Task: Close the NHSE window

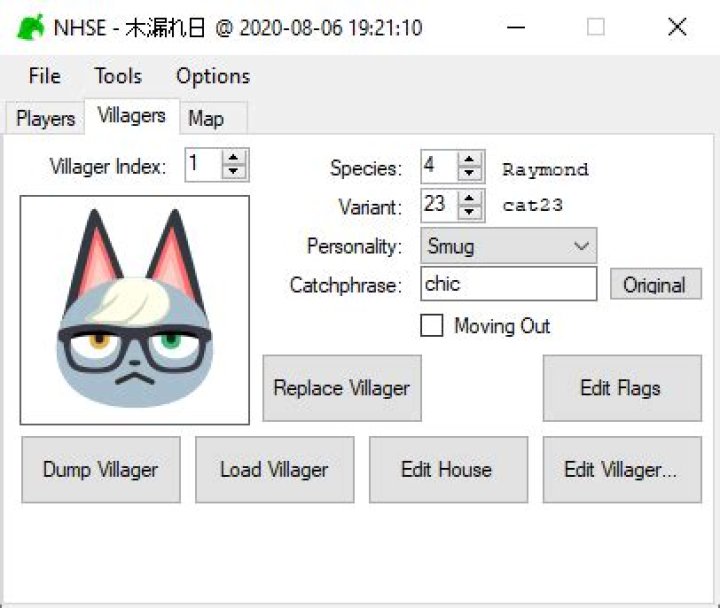Action: pyautogui.click(x=677, y=27)
